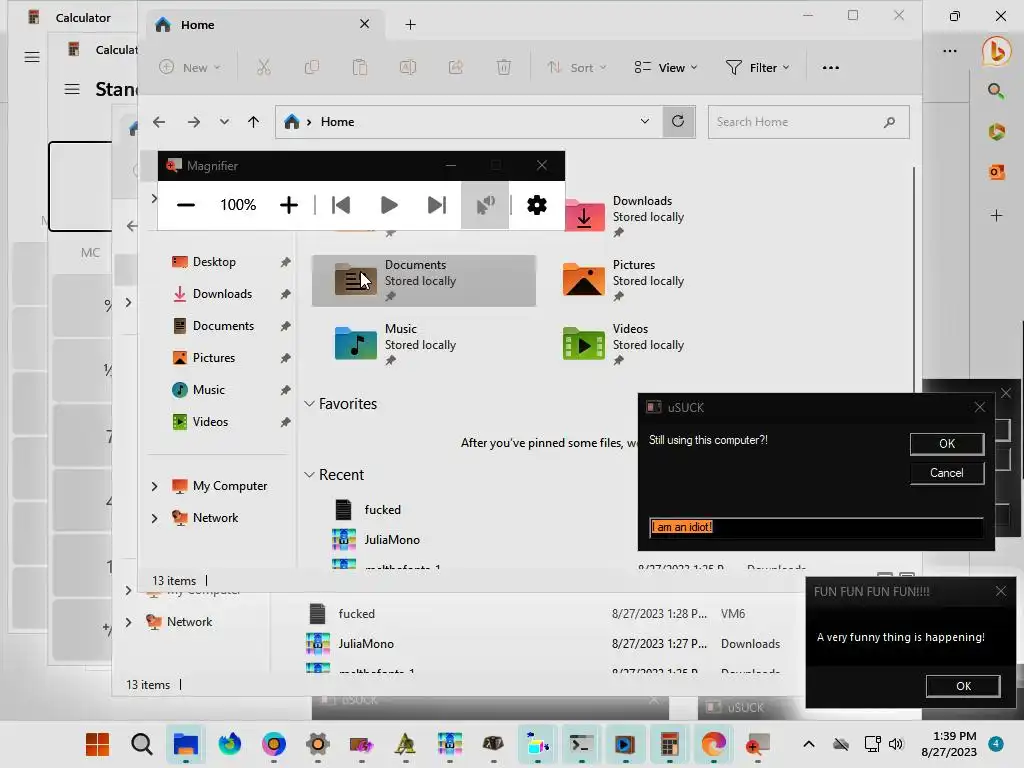The image size is (1024, 768).
Task: Show hidden system tray icons
Action: pos(808,744)
